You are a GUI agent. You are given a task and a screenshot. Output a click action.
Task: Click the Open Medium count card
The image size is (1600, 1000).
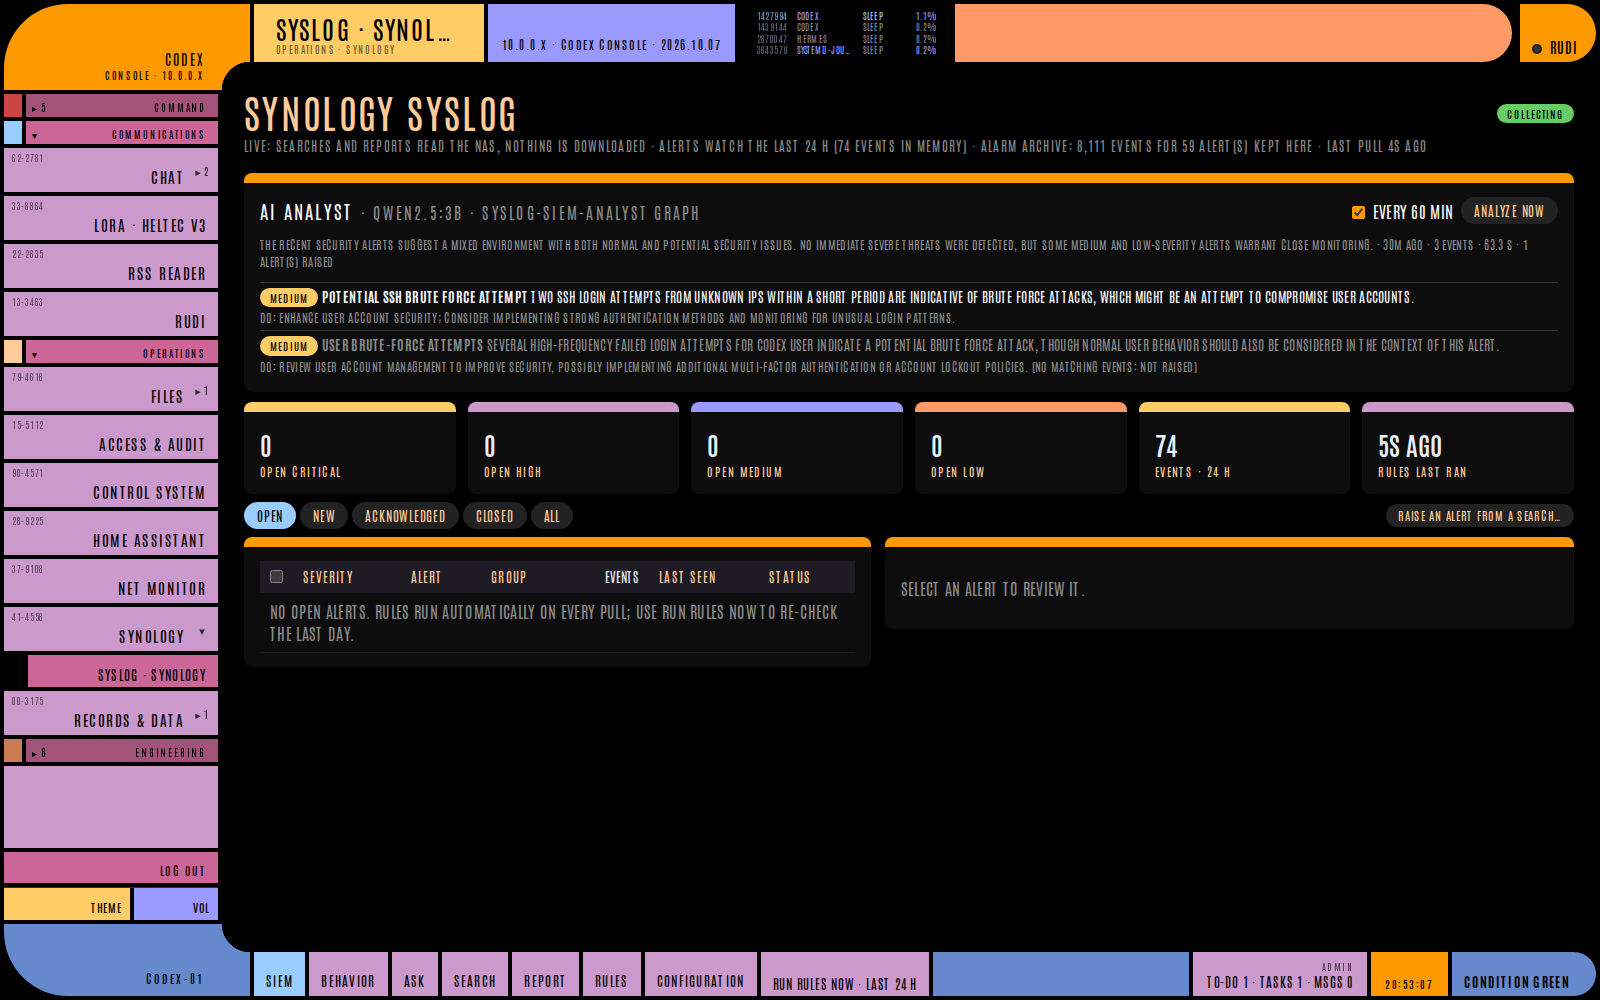797,448
